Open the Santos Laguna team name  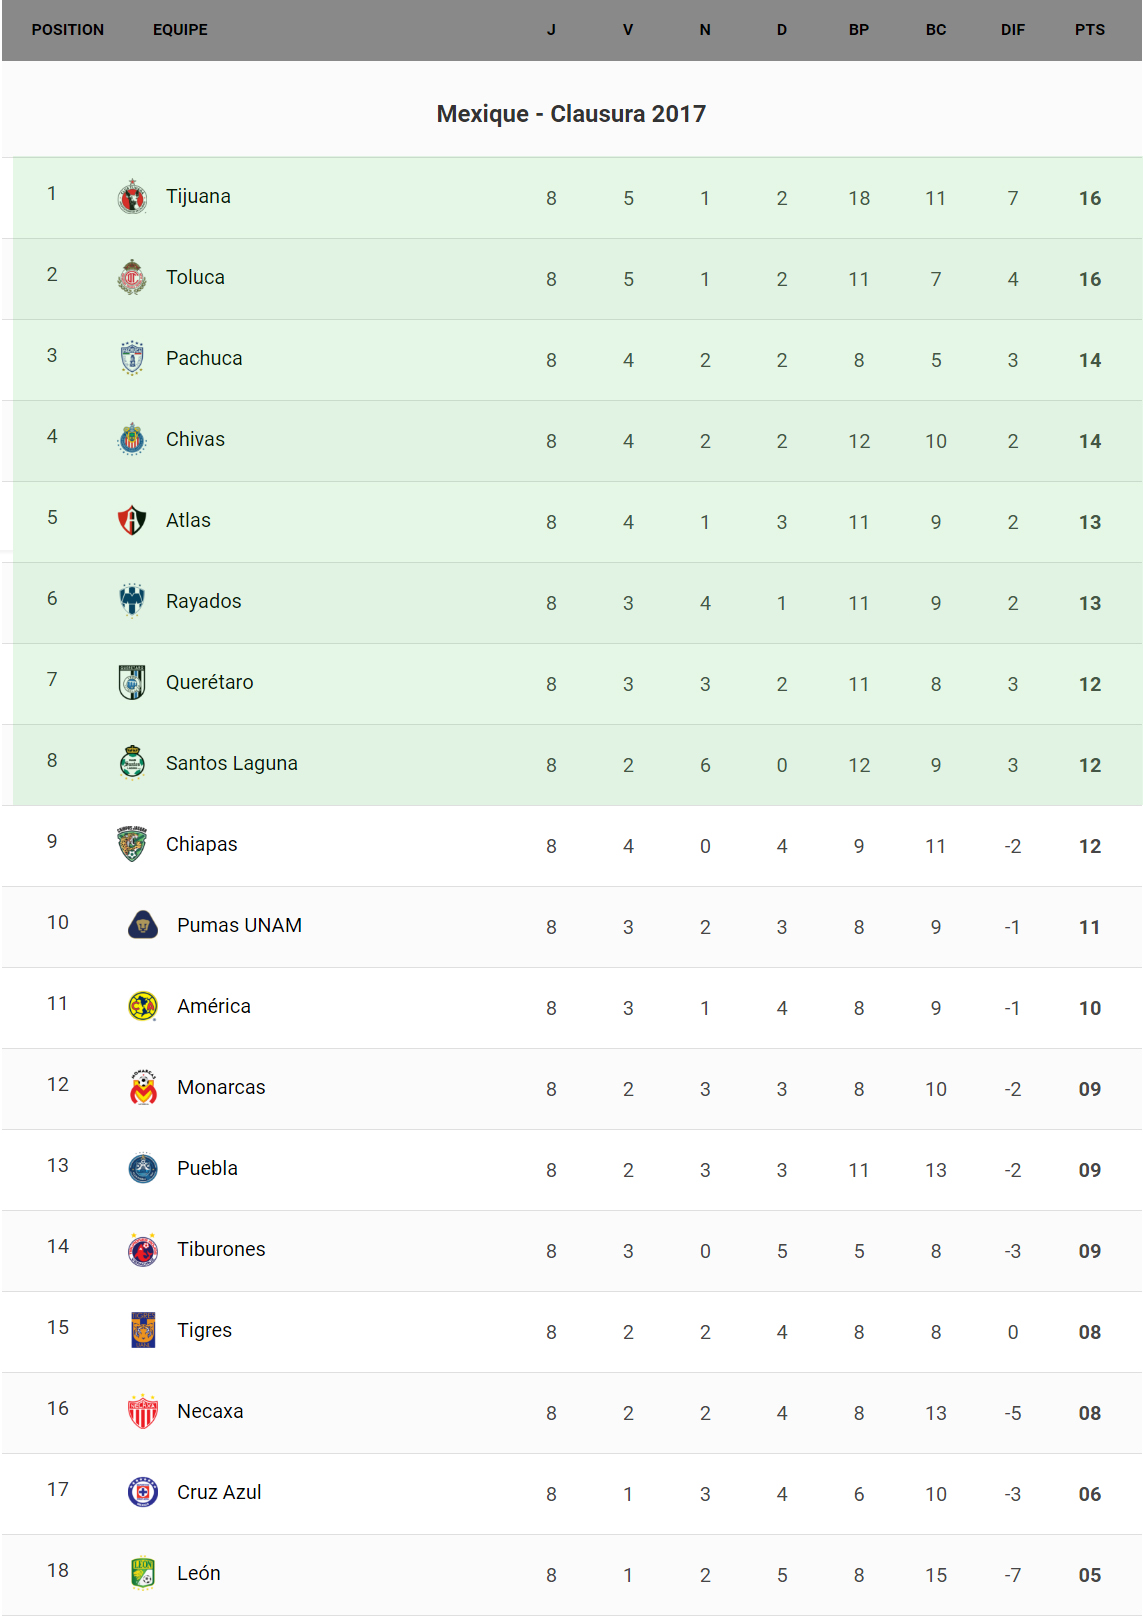(x=232, y=763)
